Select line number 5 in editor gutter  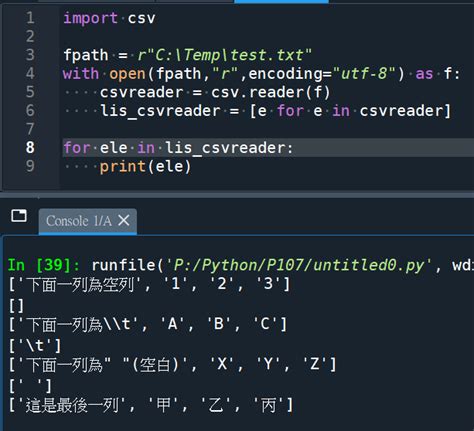click(30, 92)
